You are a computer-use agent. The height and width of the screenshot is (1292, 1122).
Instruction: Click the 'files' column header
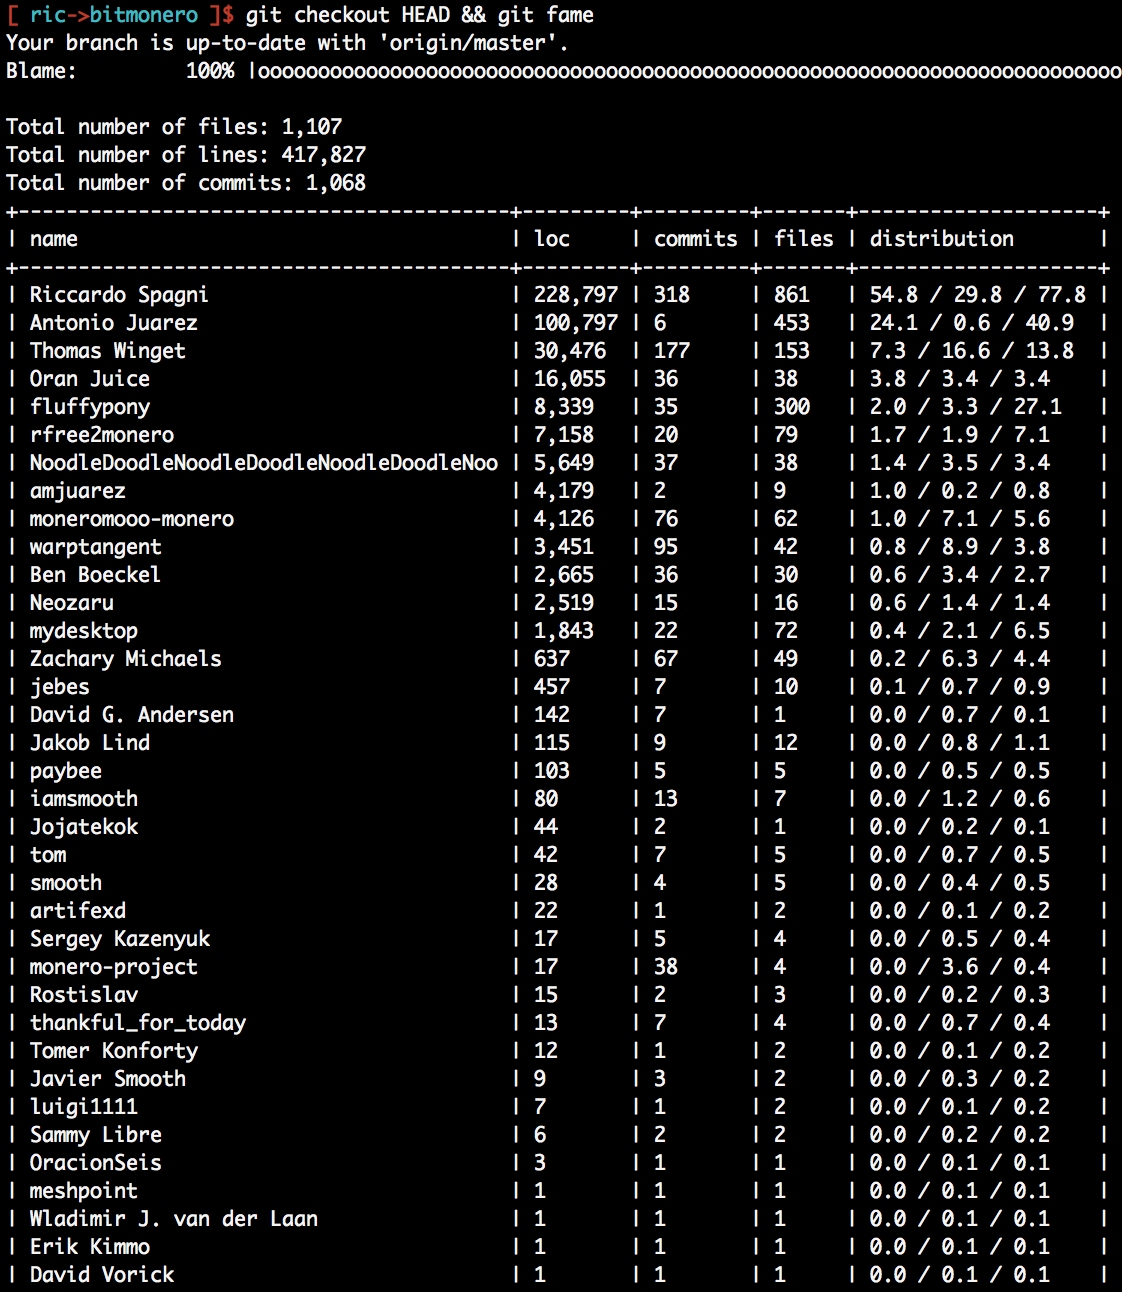click(804, 239)
